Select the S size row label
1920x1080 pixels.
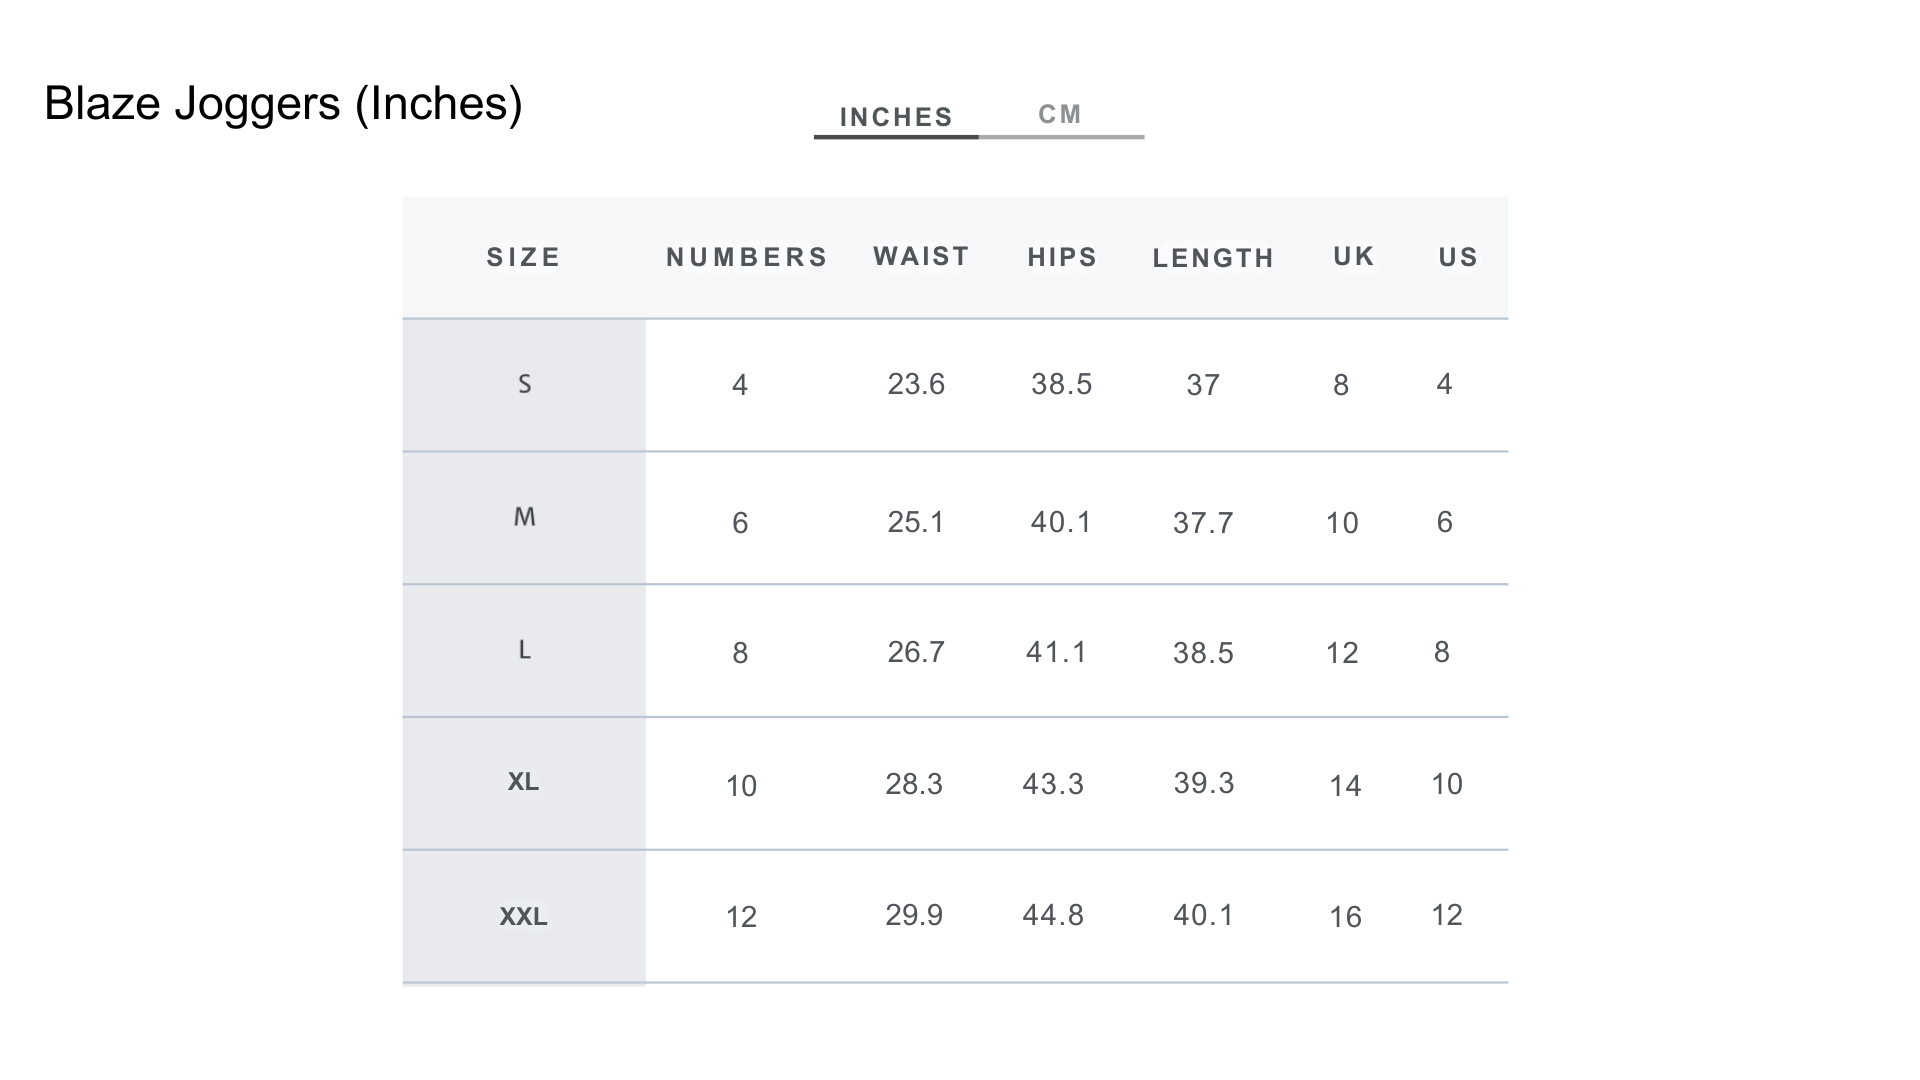(524, 384)
